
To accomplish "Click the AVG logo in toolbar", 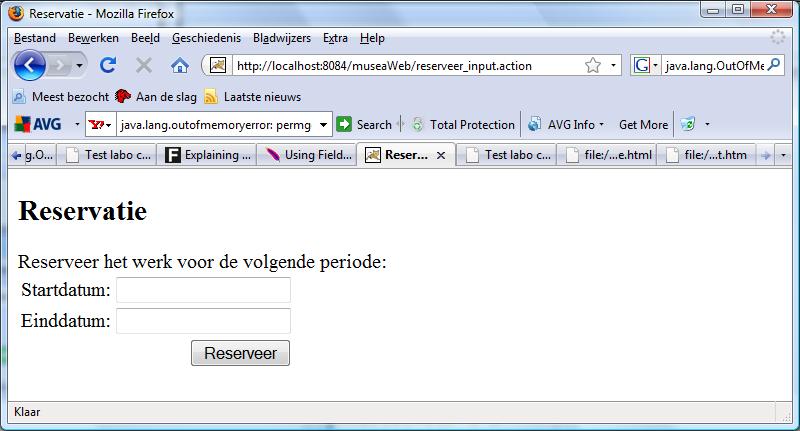I will pos(38,124).
